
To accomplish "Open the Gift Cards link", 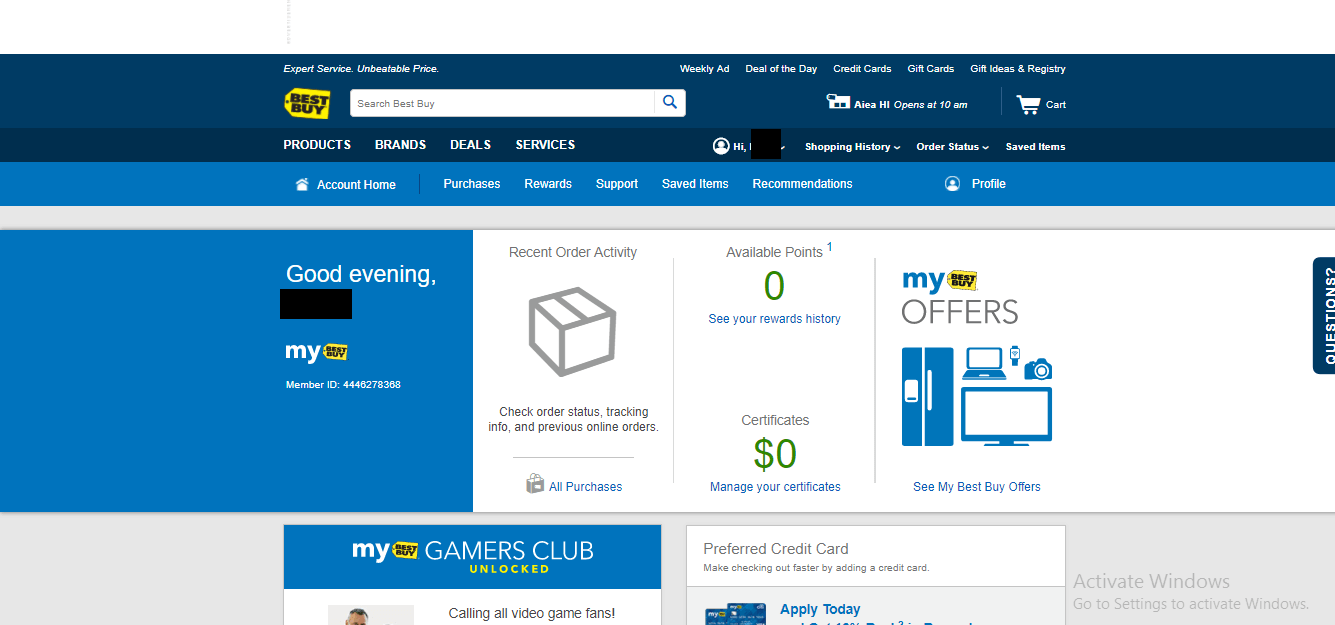I will coord(931,69).
